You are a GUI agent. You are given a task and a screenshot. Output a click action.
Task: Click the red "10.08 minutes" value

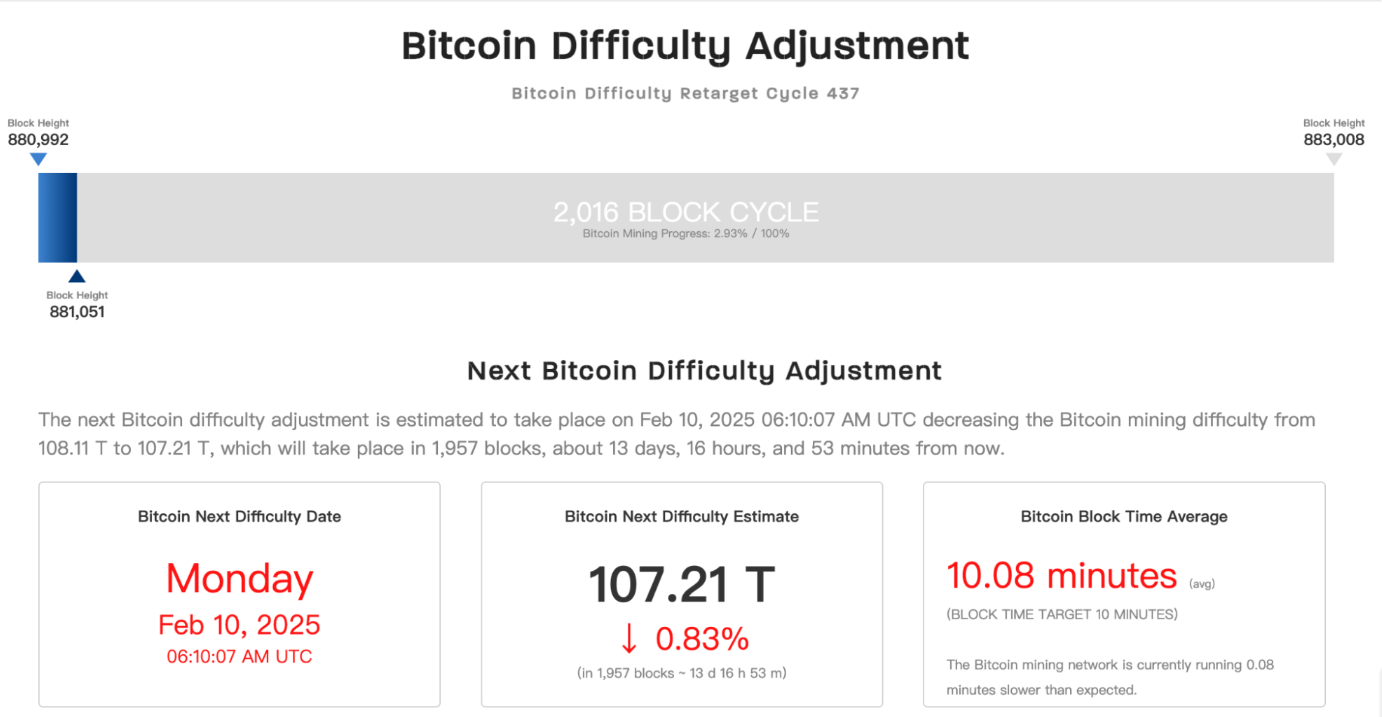pyautogui.click(x=1061, y=576)
